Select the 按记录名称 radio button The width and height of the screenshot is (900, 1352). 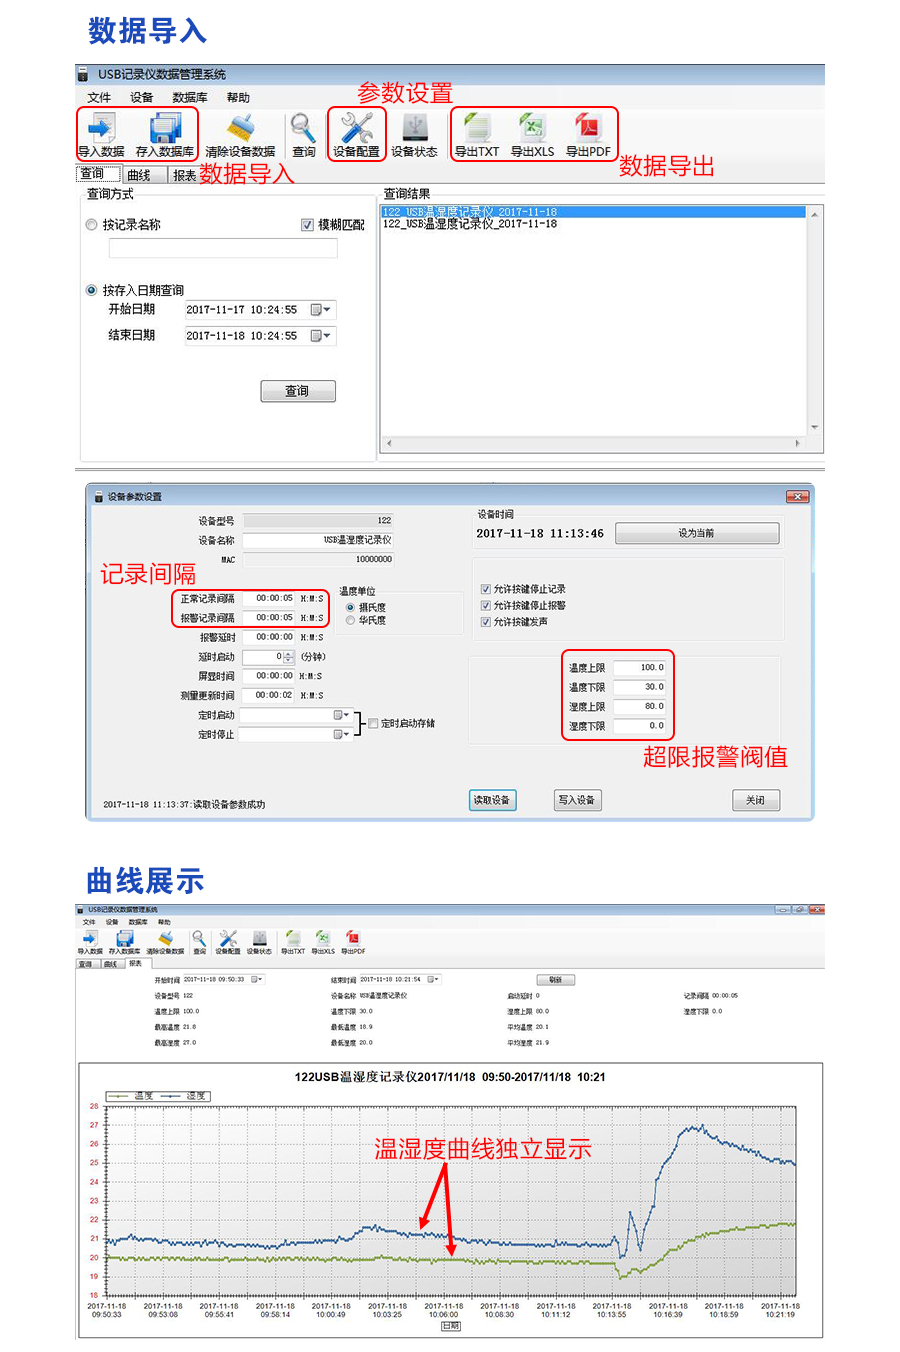pos(92,225)
